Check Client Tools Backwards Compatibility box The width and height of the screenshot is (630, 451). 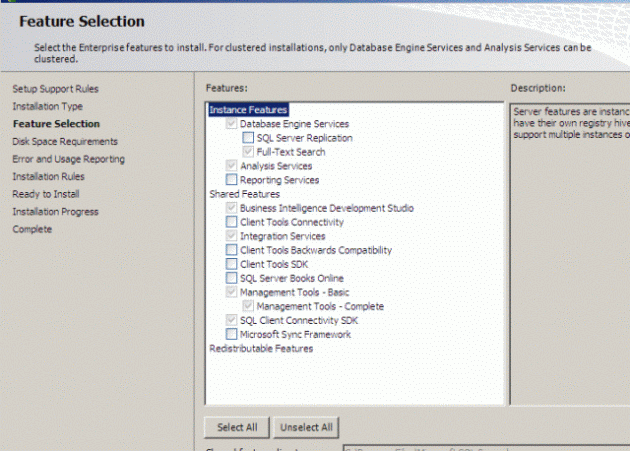pos(231,250)
